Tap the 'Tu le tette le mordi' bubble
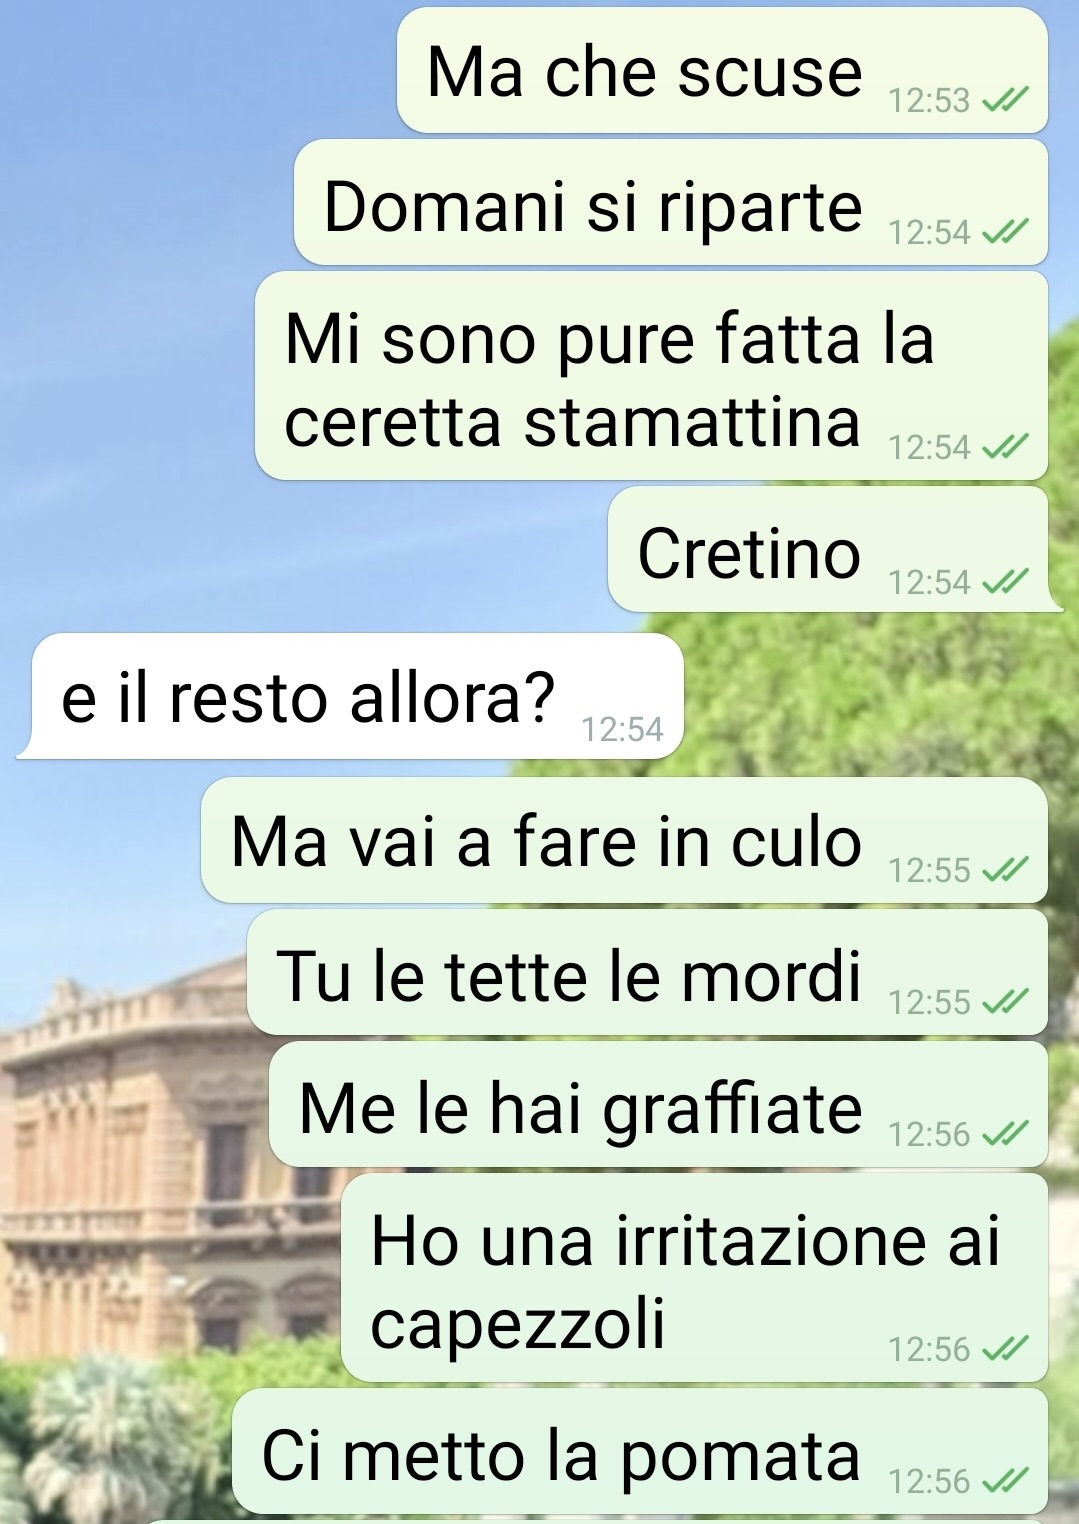This screenshot has width=1079, height=1524. point(647,972)
